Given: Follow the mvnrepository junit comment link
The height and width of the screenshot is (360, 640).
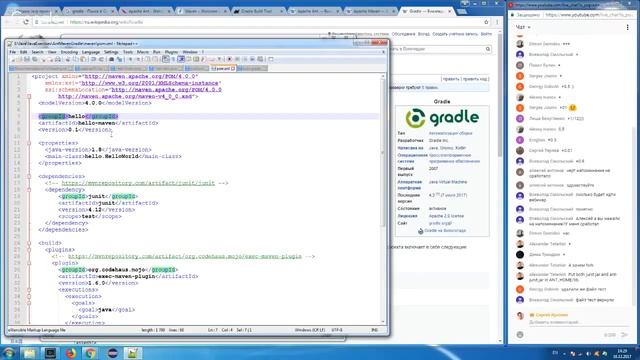Looking at the screenshot, I should click(x=138, y=183).
